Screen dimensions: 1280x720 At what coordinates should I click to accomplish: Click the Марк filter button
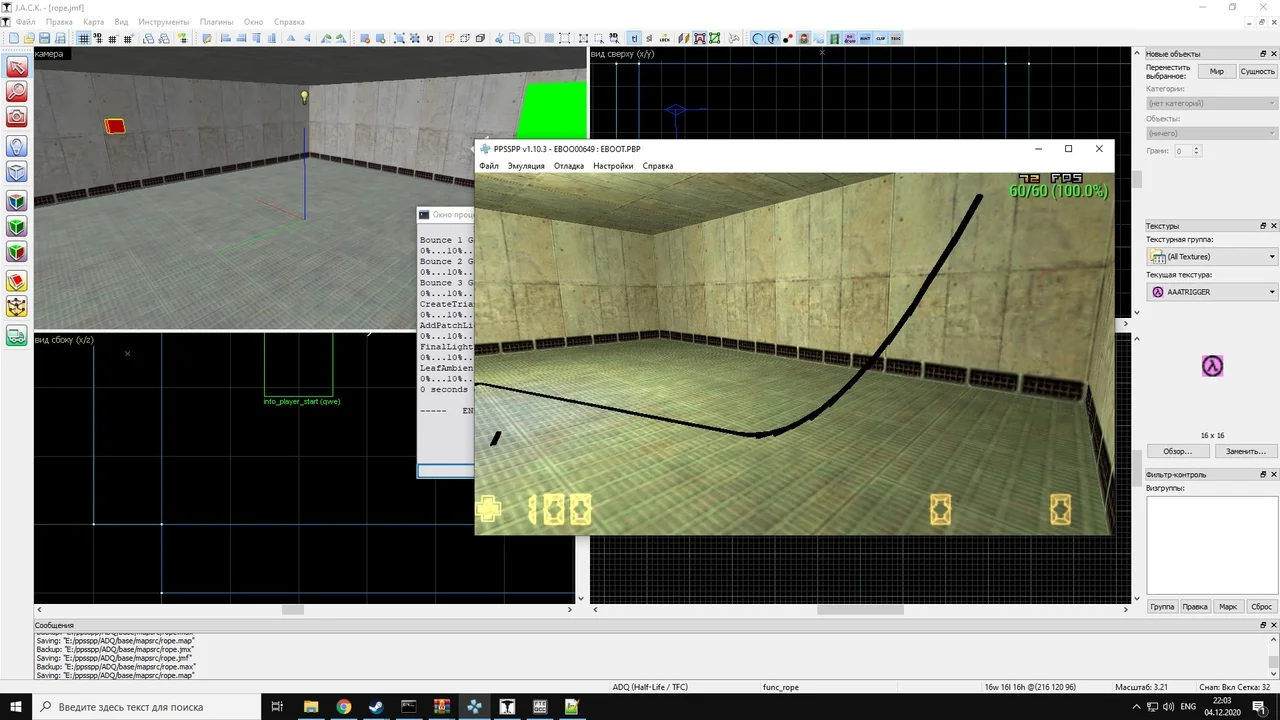pyautogui.click(x=1228, y=607)
